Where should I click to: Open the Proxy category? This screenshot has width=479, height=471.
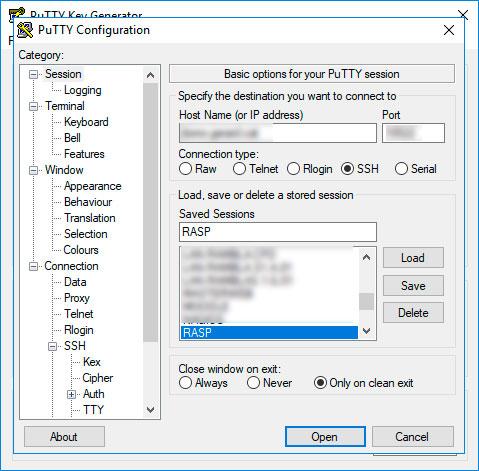point(77,298)
